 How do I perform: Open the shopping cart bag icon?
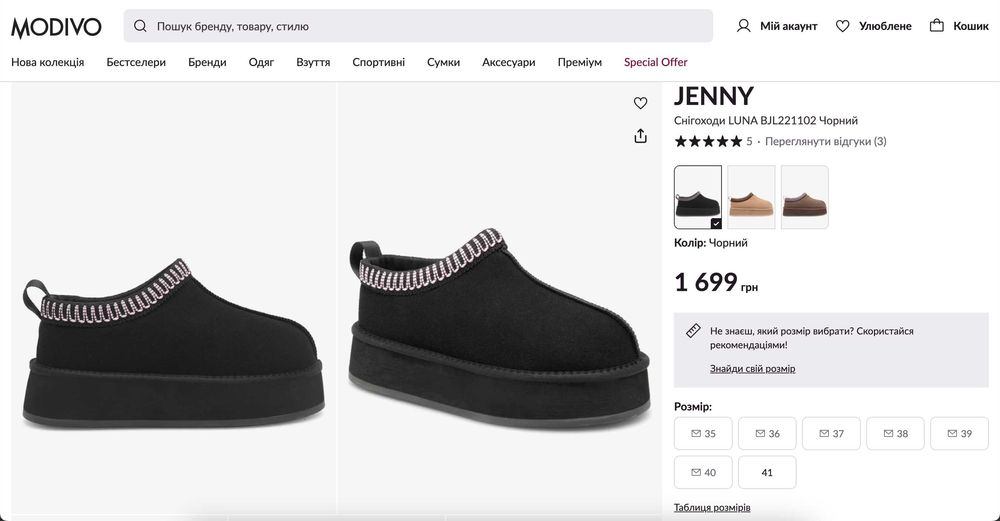[x=937, y=26]
